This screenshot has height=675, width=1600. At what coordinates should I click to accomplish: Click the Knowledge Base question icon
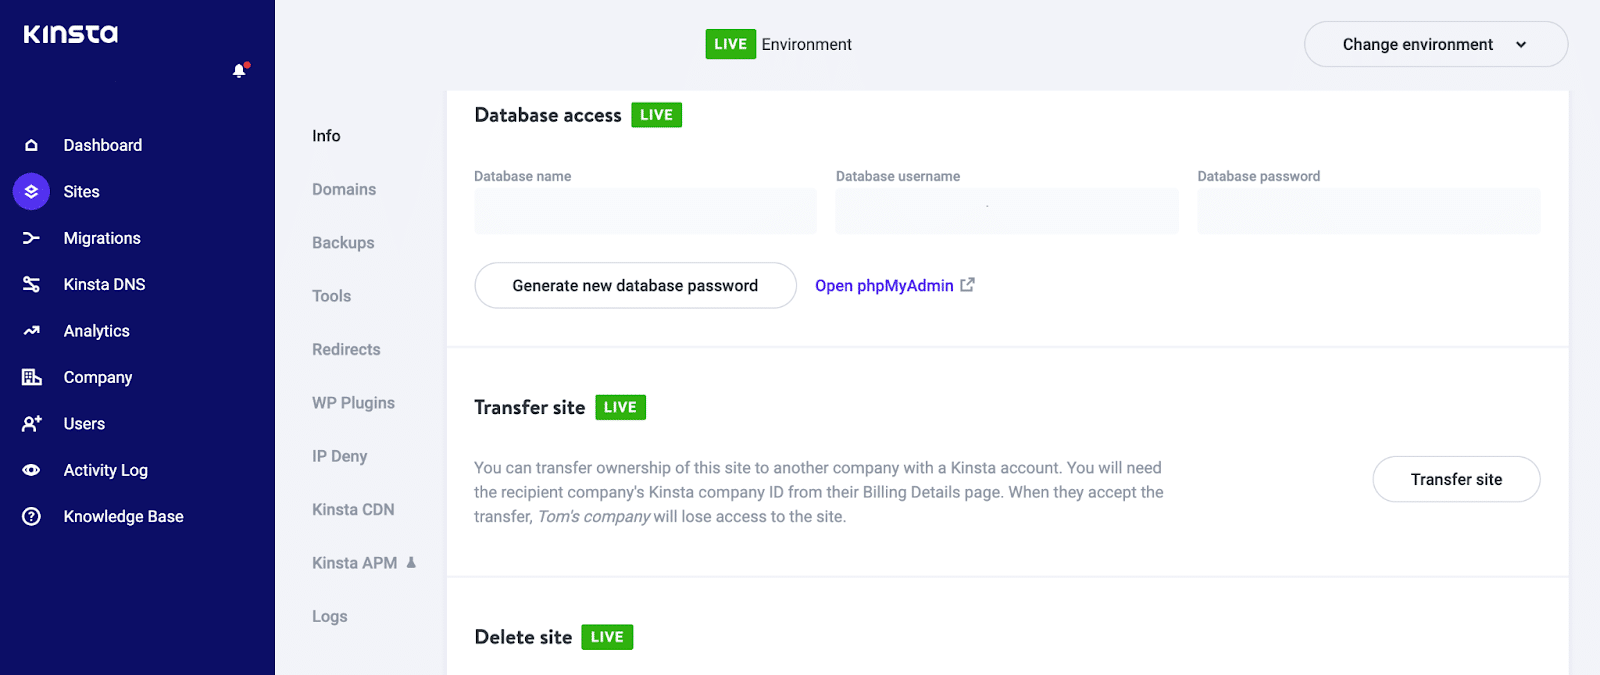point(31,516)
